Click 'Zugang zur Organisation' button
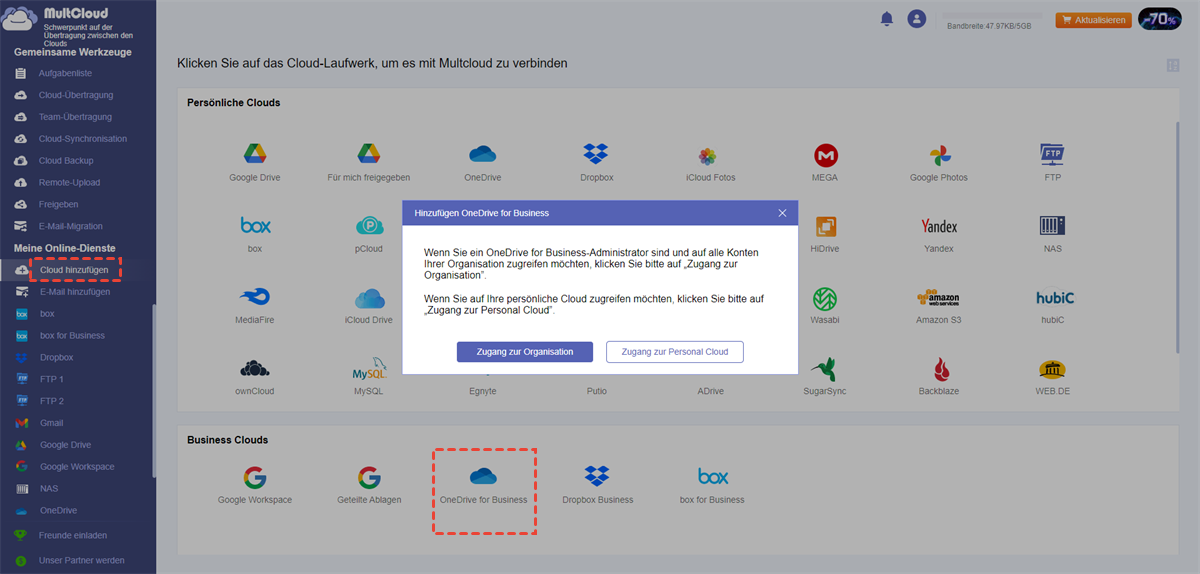This screenshot has height=574, width=1200. 525,352
